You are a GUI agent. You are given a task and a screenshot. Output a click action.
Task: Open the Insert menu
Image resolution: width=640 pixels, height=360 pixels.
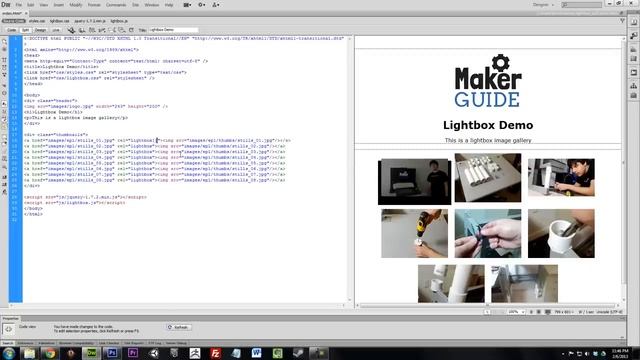[58, 5]
